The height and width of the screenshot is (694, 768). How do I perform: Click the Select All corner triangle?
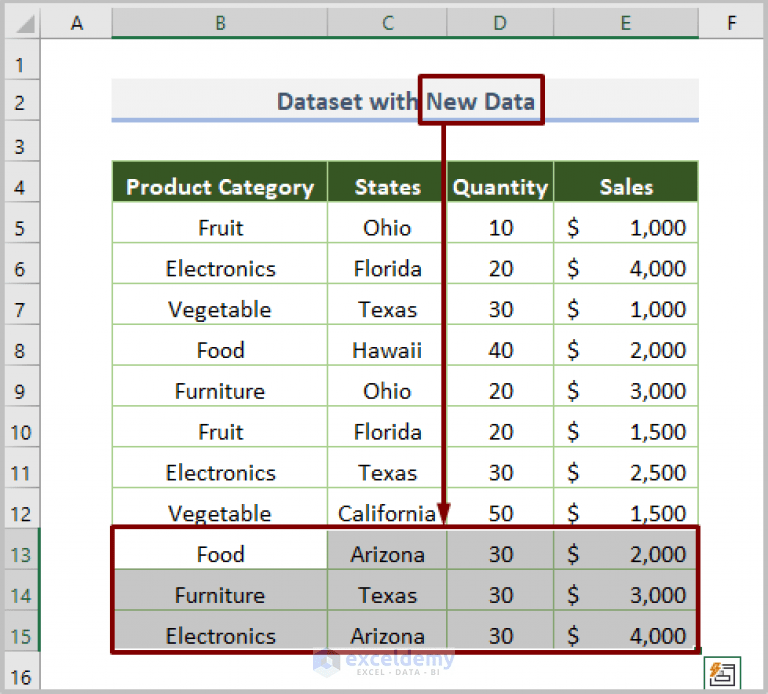[23, 23]
